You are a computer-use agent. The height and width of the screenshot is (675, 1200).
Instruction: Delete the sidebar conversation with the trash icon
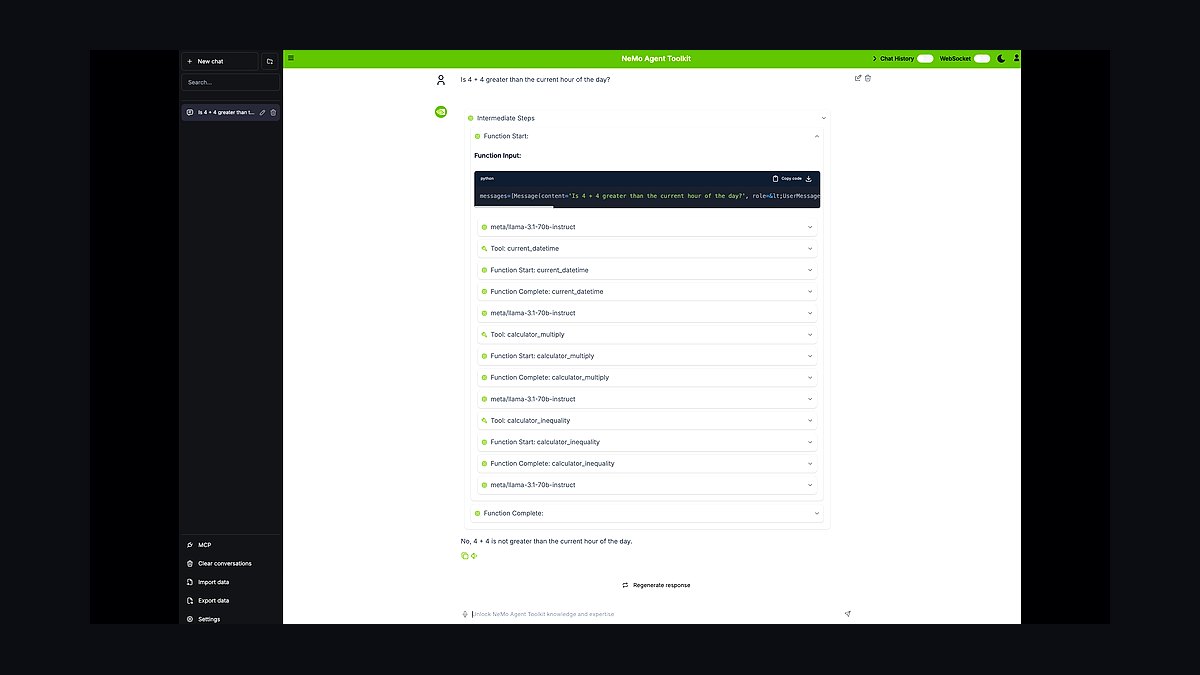[273, 112]
